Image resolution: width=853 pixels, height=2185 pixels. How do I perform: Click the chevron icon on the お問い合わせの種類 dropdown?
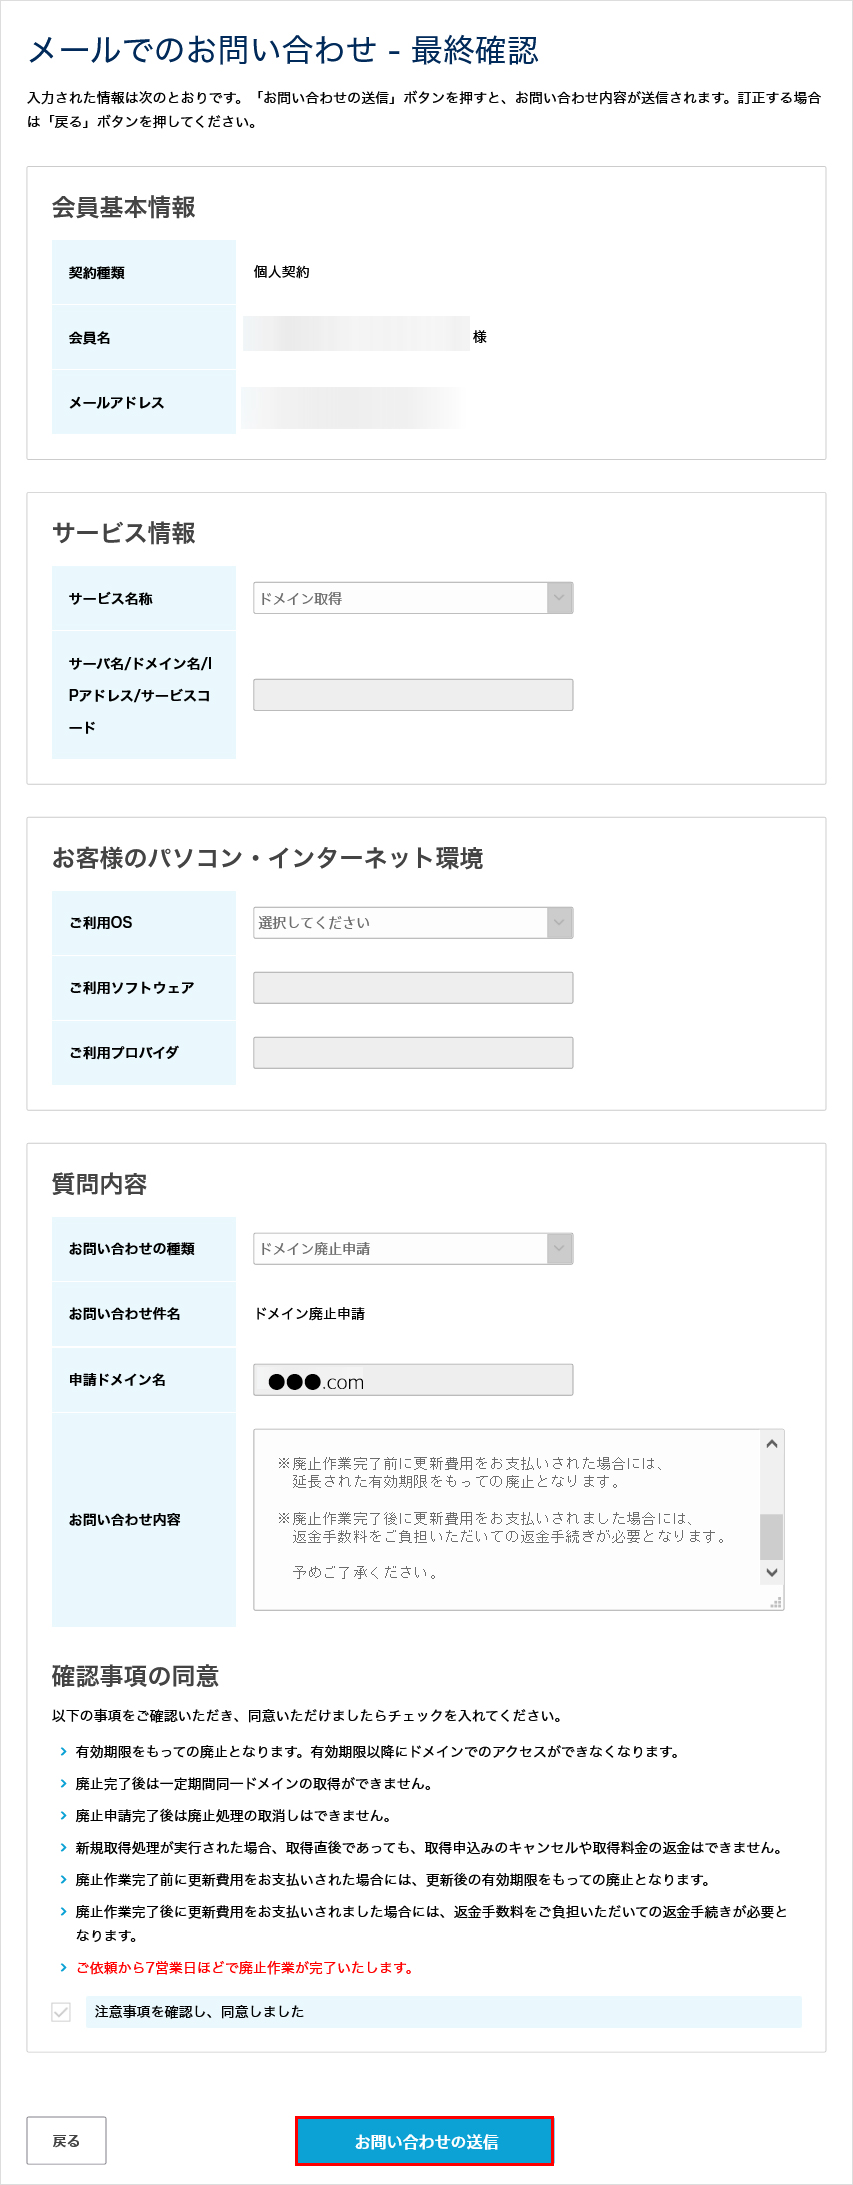pos(560,1249)
